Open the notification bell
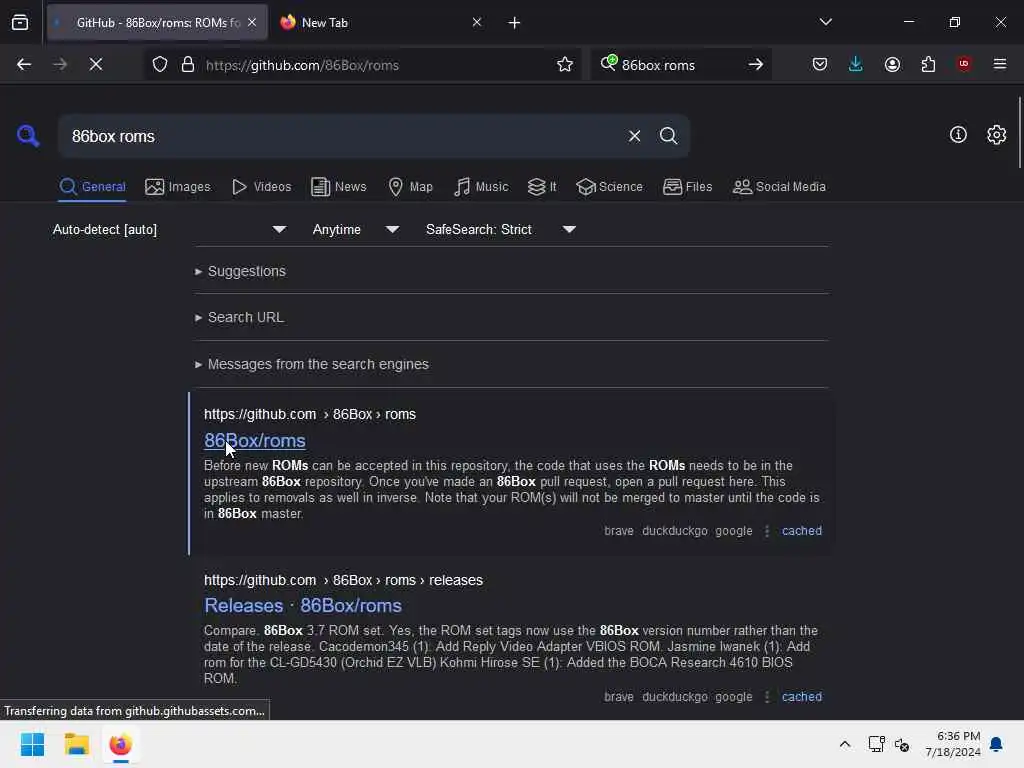Image resolution: width=1024 pixels, height=768 pixels. click(x=996, y=744)
